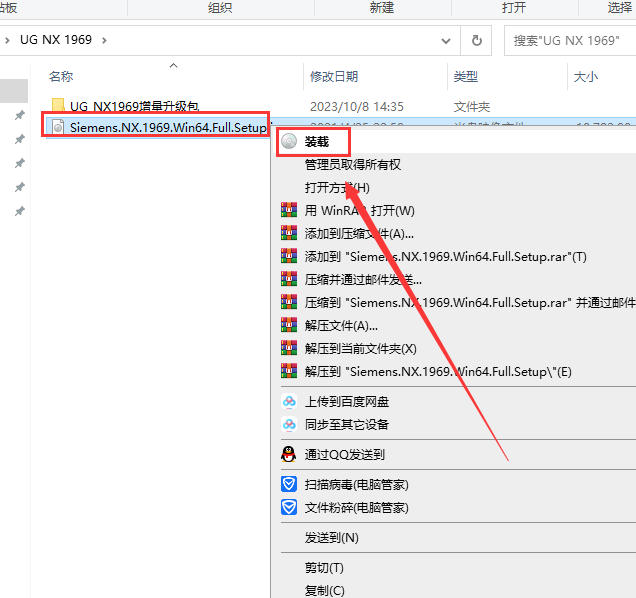This screenshot has width=636, height=598.
Task: Sort by 名称 column header
Action: click(61, 76)
